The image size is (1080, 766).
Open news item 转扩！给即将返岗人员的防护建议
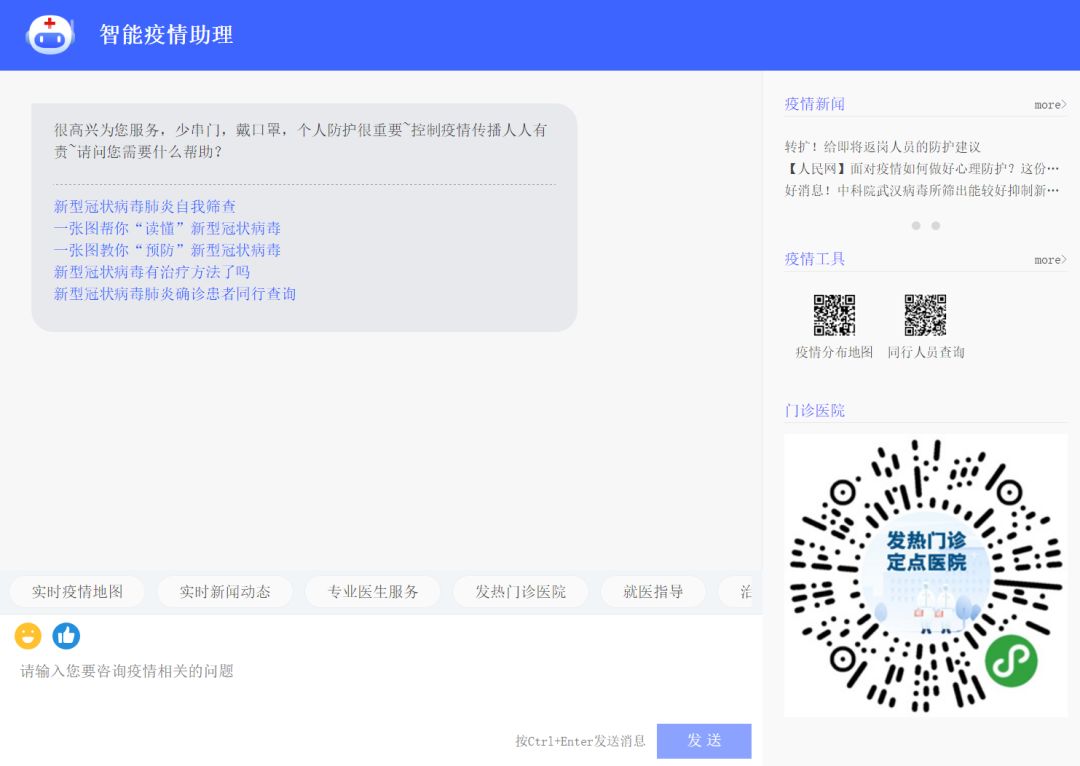tap(882, 147)
